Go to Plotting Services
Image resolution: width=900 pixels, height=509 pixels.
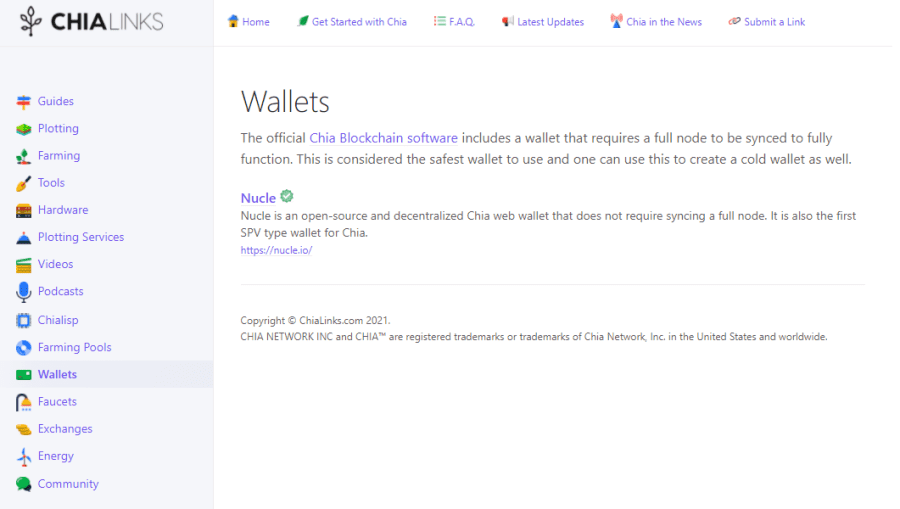pos(81,237)
